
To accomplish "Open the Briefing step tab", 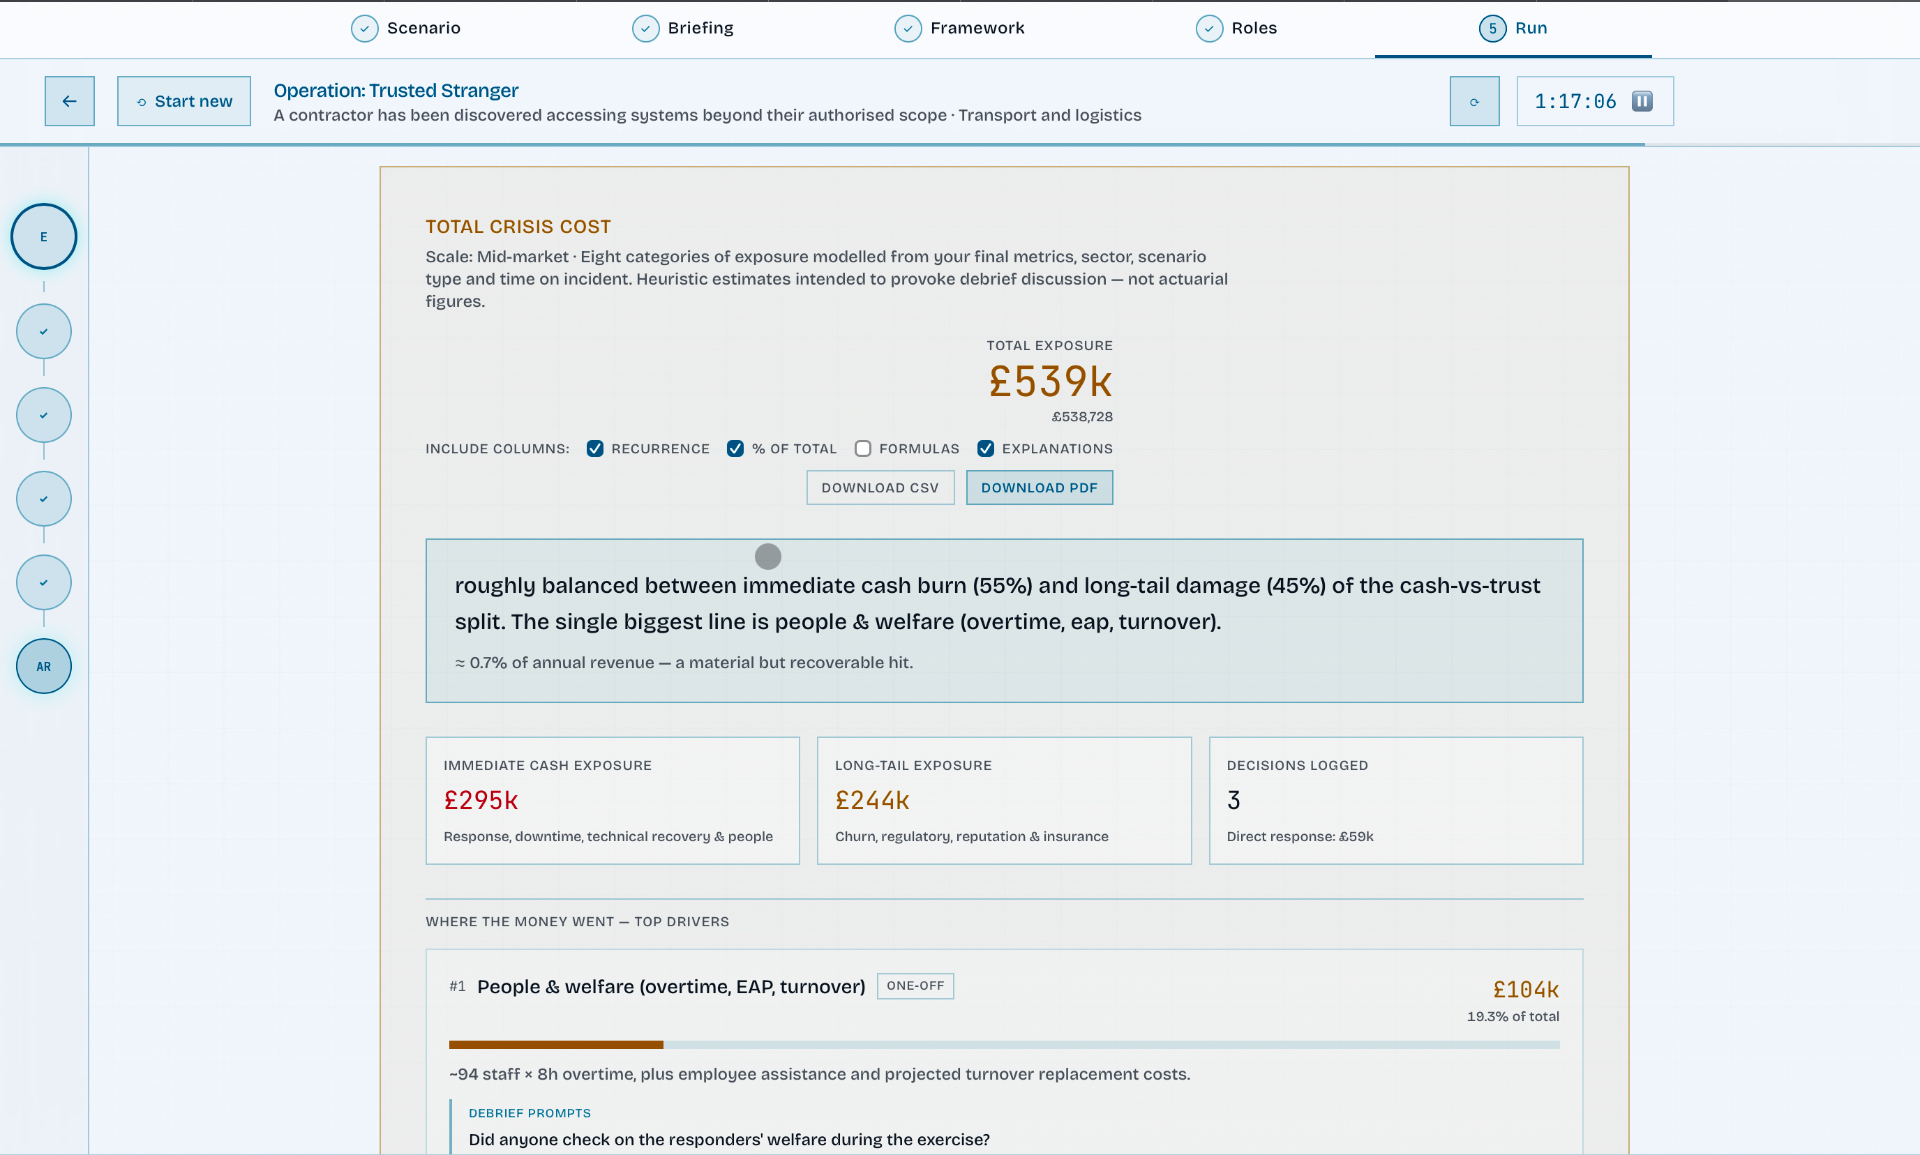I will coord(683,28).
